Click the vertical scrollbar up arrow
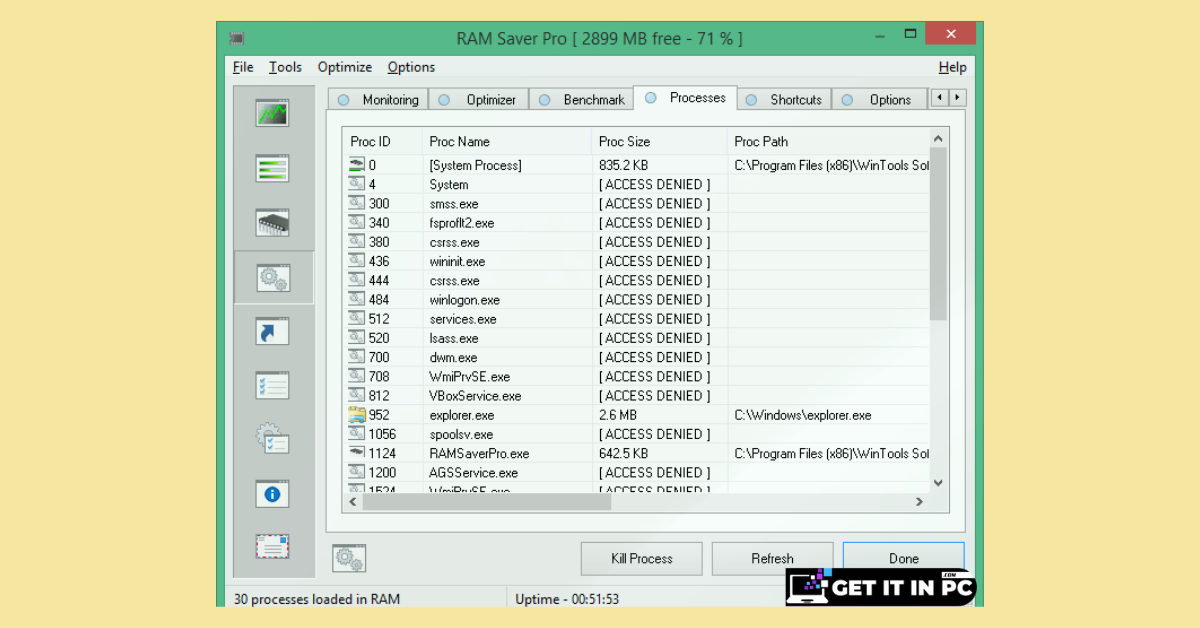 938,139
